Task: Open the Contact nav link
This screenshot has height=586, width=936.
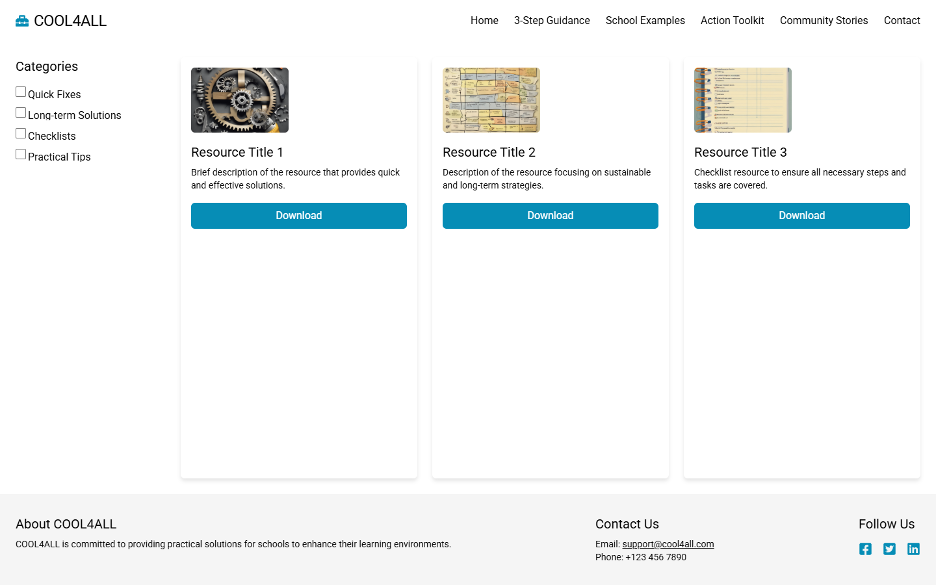Action: [901, 21]
